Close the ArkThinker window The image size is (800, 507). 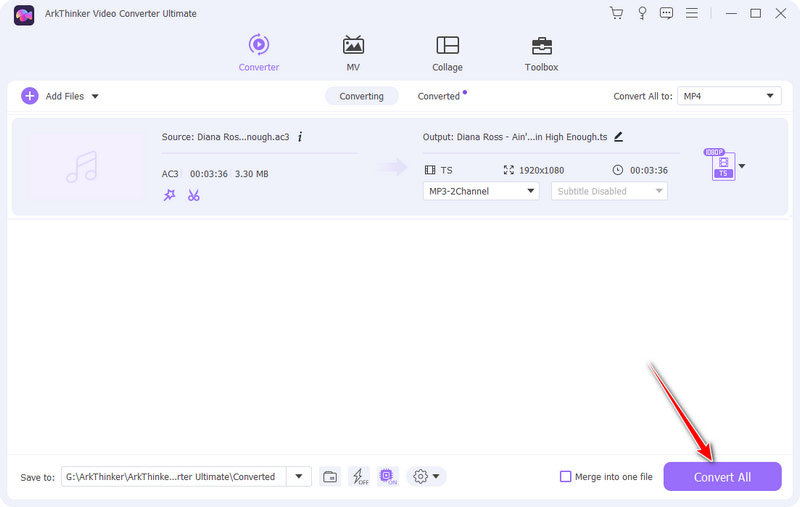[x=781, y=13]
